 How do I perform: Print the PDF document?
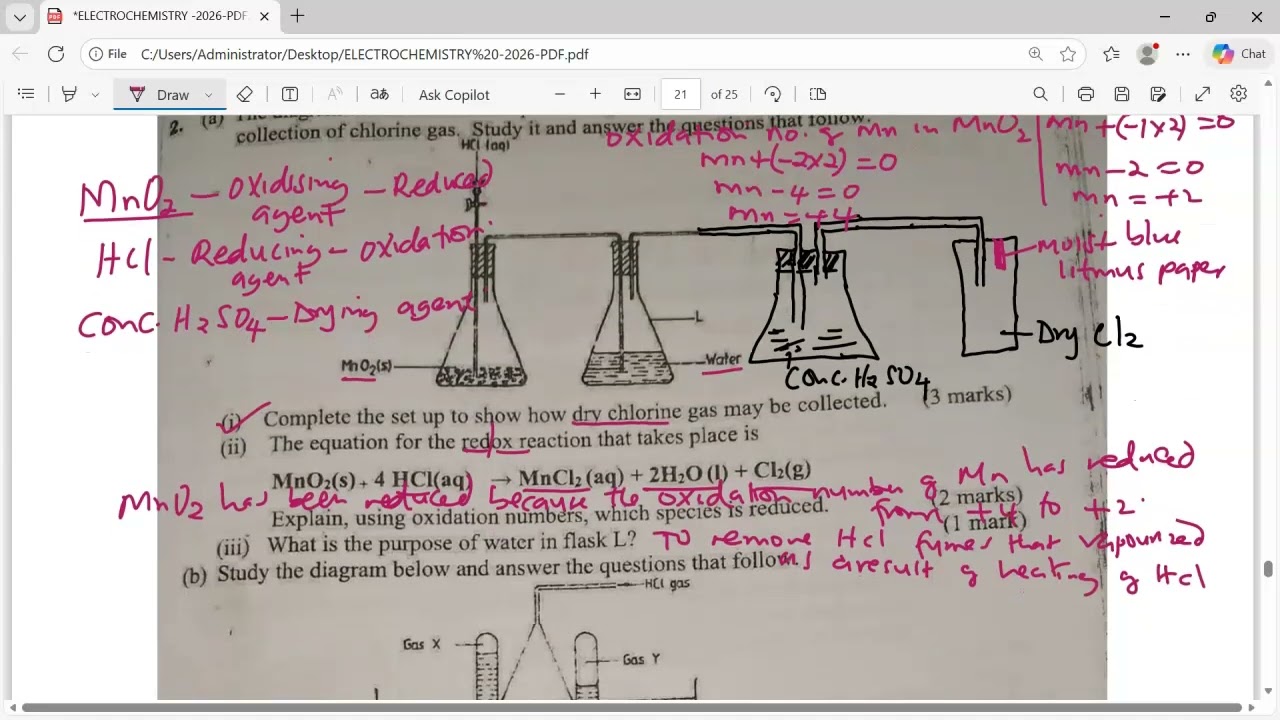pos(1086,94)
